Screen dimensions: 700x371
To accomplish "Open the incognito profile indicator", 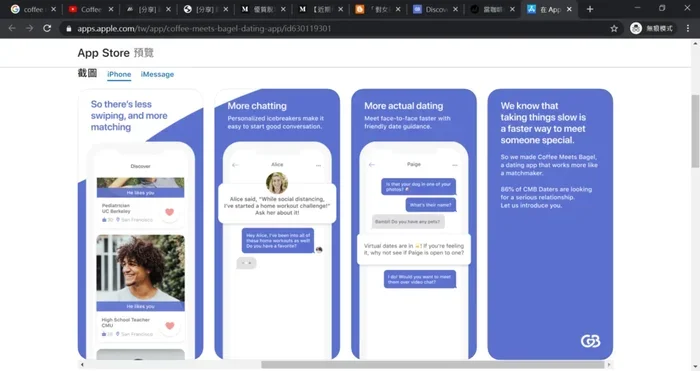I will 652,28.
